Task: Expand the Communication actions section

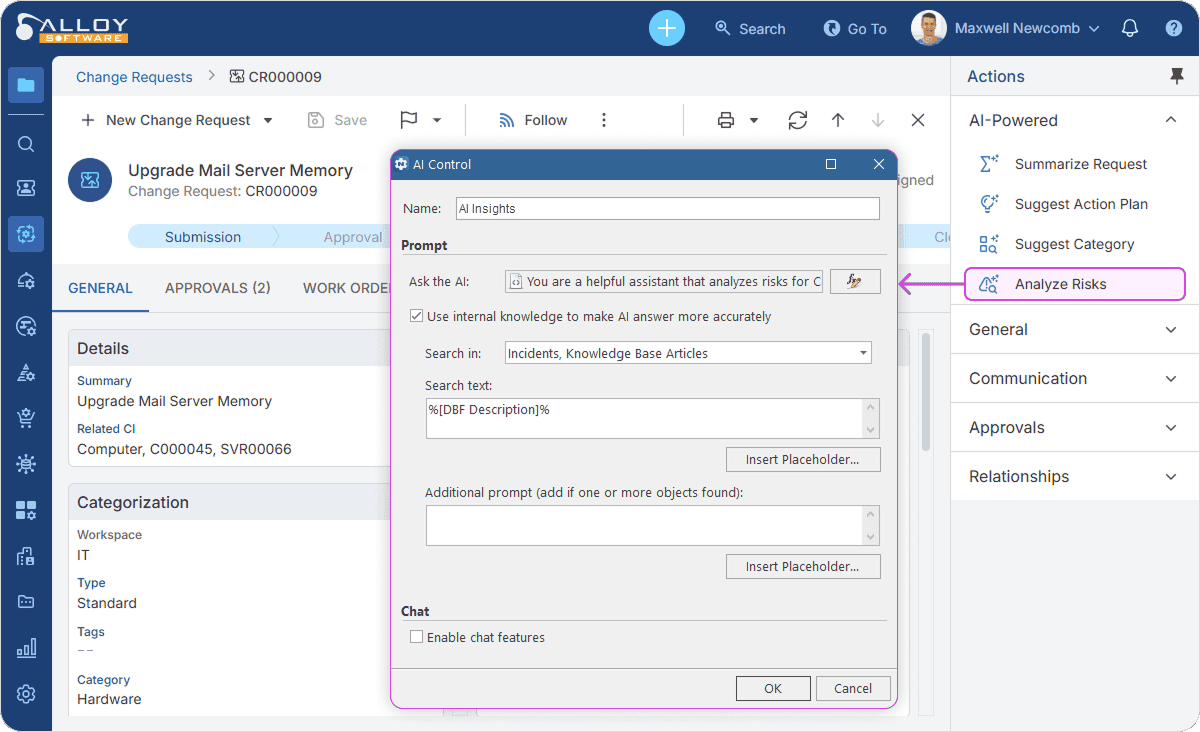Action: (1171, 378)
